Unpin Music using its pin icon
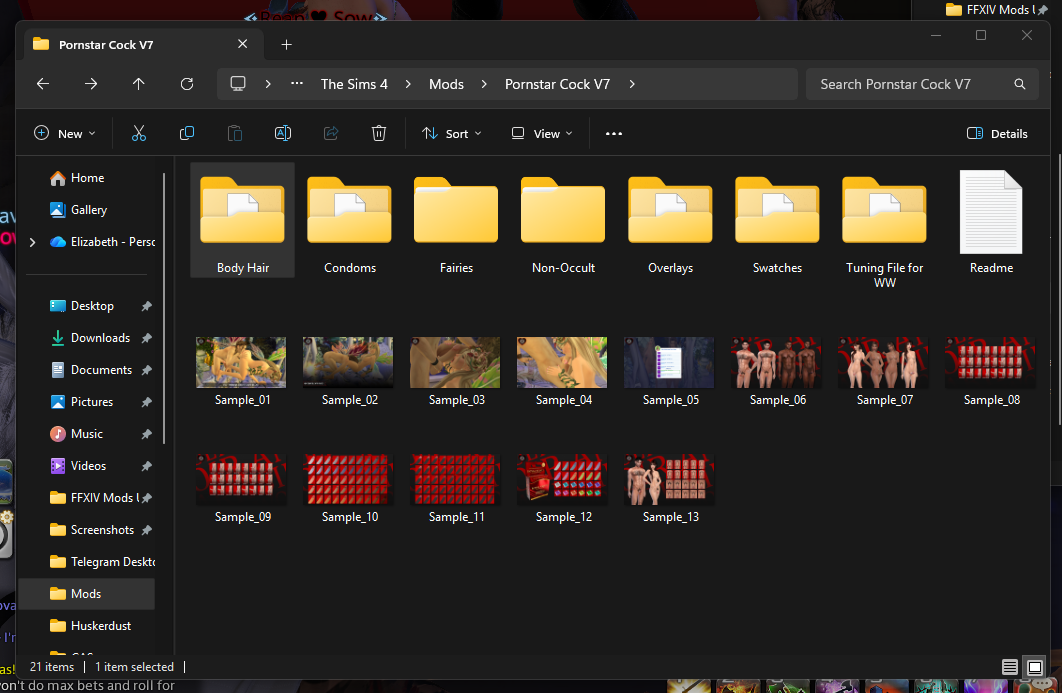Image resolution: width=1062 pixels, height=693 pixels. pyautogui.click(x=146, y=434)
